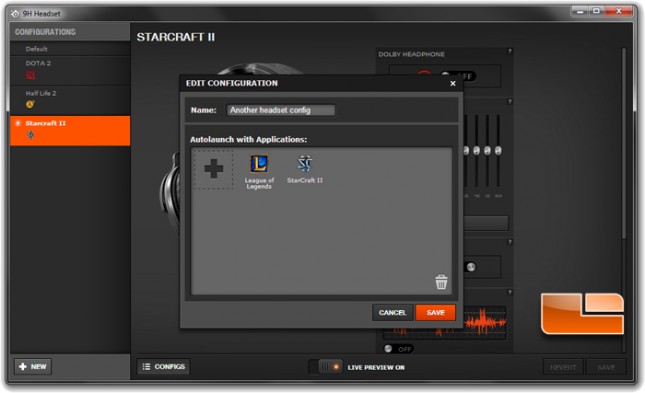Click the 9H Headset title bar icon
Screen dimensions: 645x393
pyautogui.click(x=15, y=14)
